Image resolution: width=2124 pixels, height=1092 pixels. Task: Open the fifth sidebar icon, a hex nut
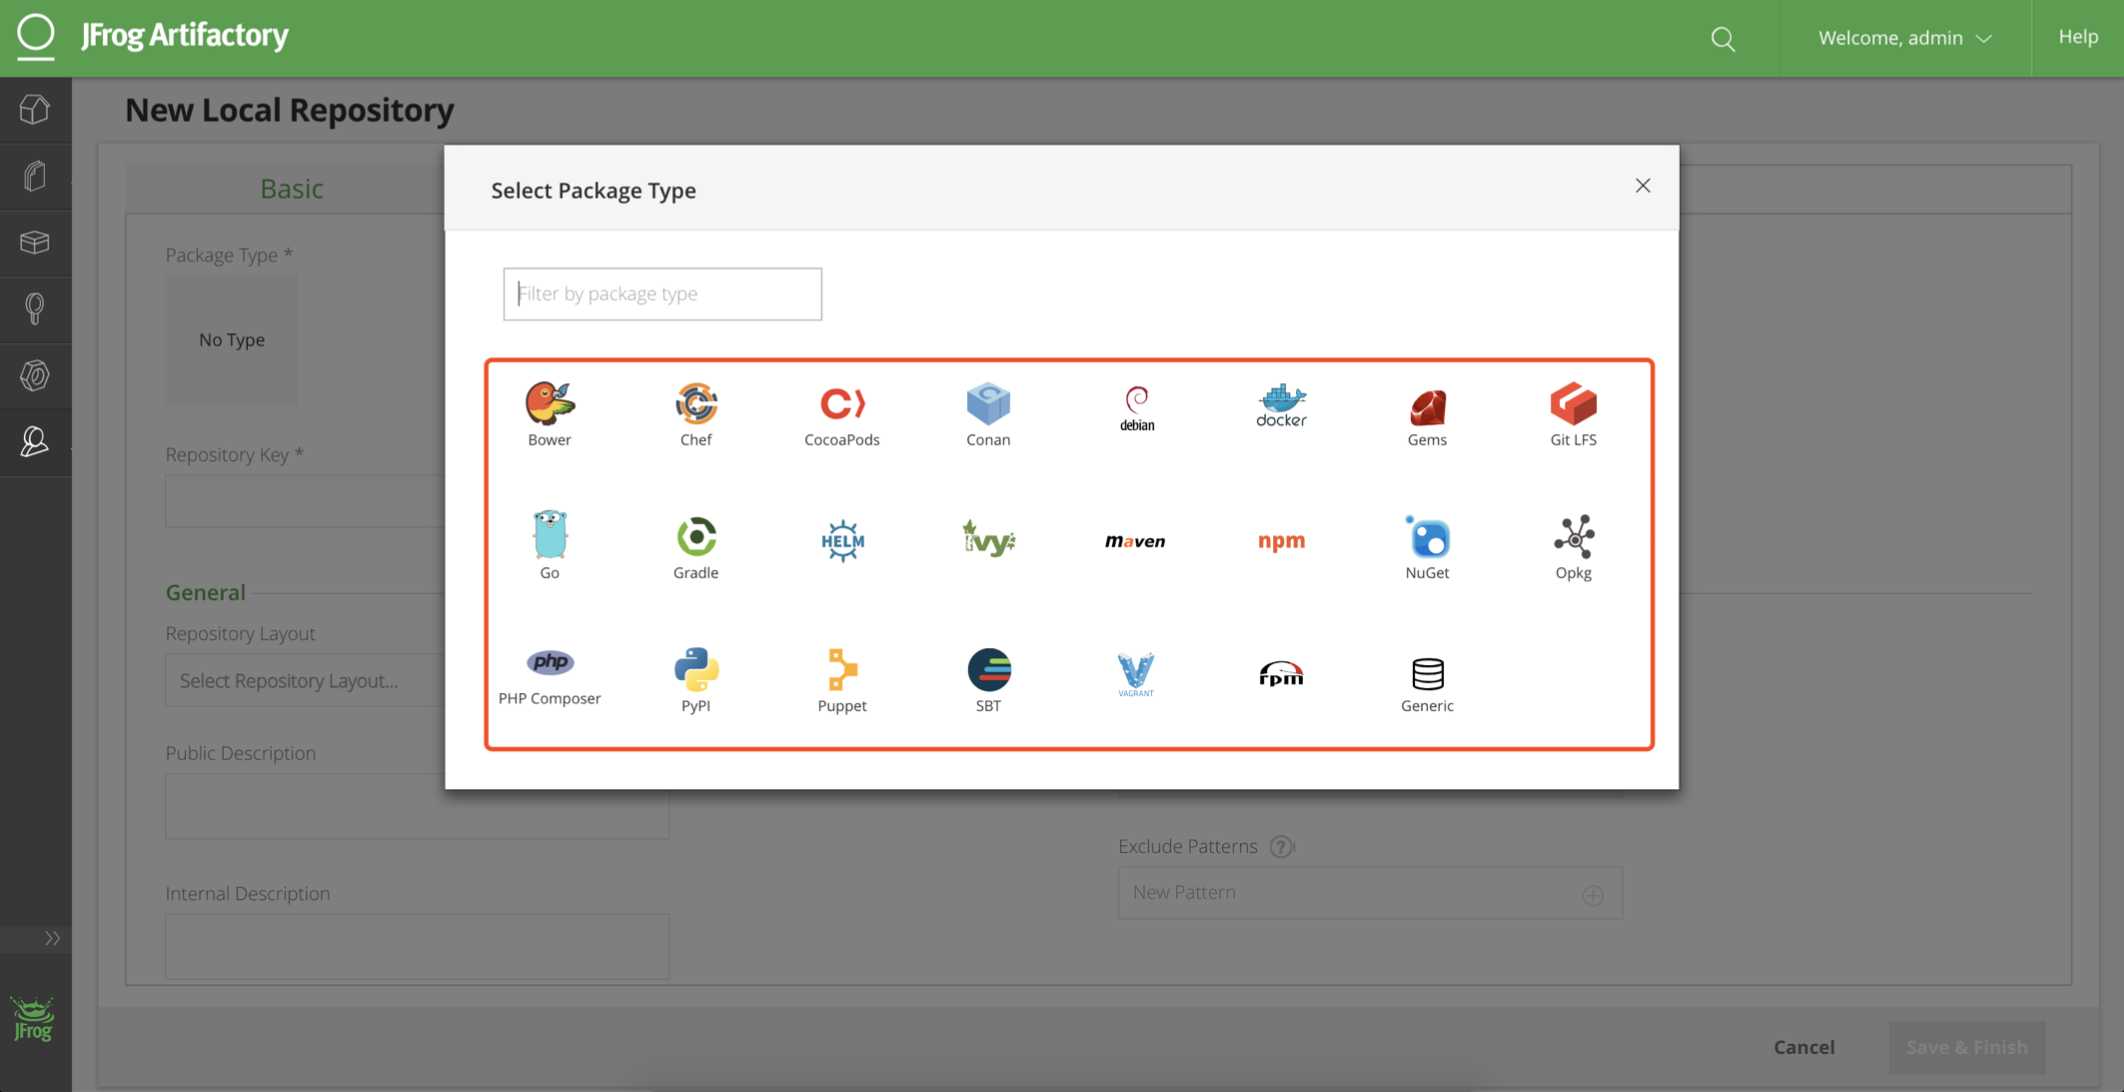click(35, 376)
